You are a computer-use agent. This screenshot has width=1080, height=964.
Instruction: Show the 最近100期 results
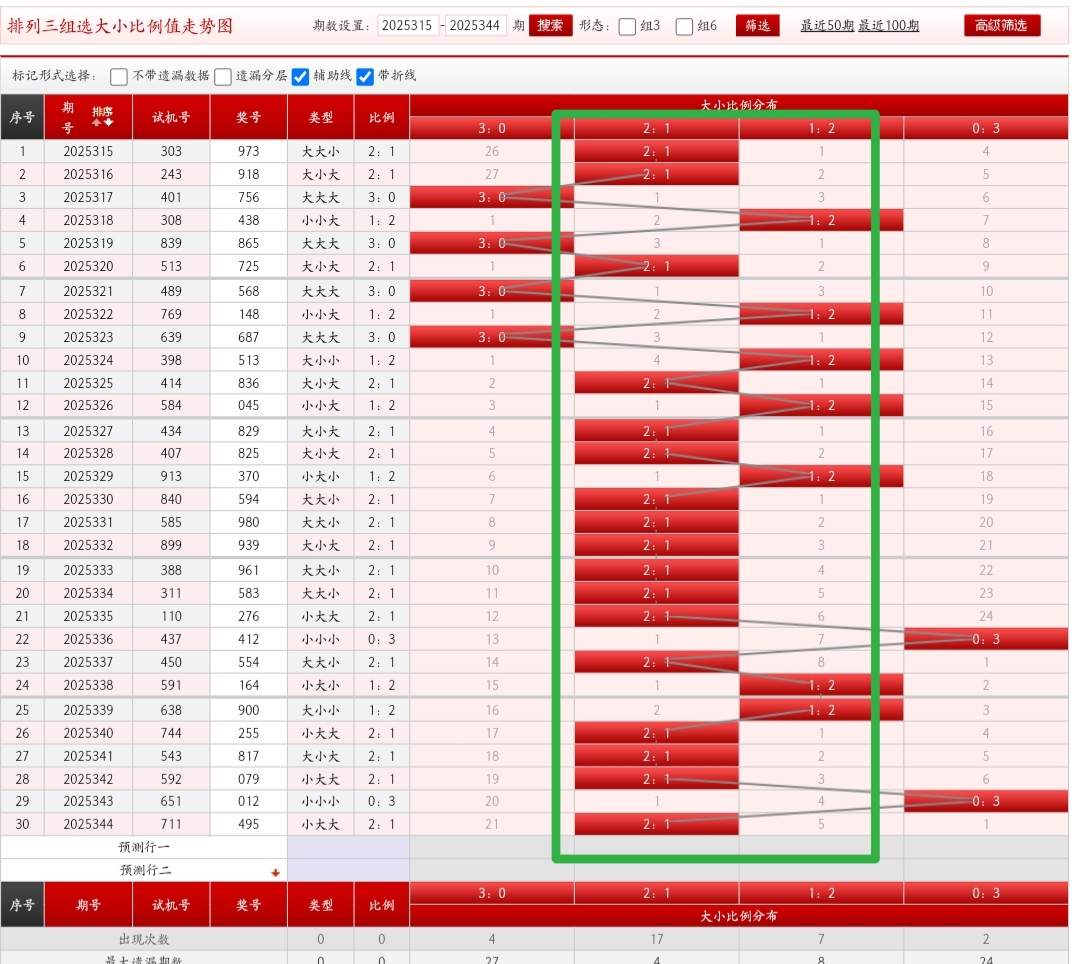(x=889, y=25)
